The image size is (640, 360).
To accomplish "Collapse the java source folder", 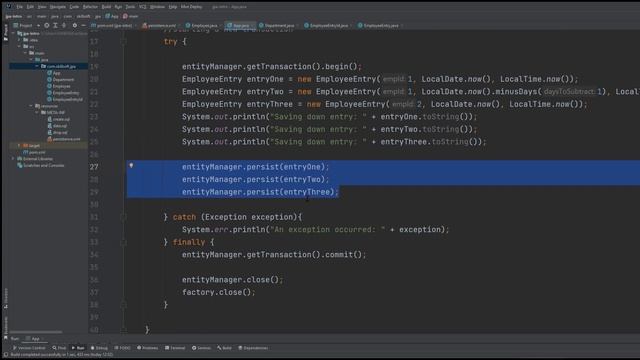I will pos(31,60).
